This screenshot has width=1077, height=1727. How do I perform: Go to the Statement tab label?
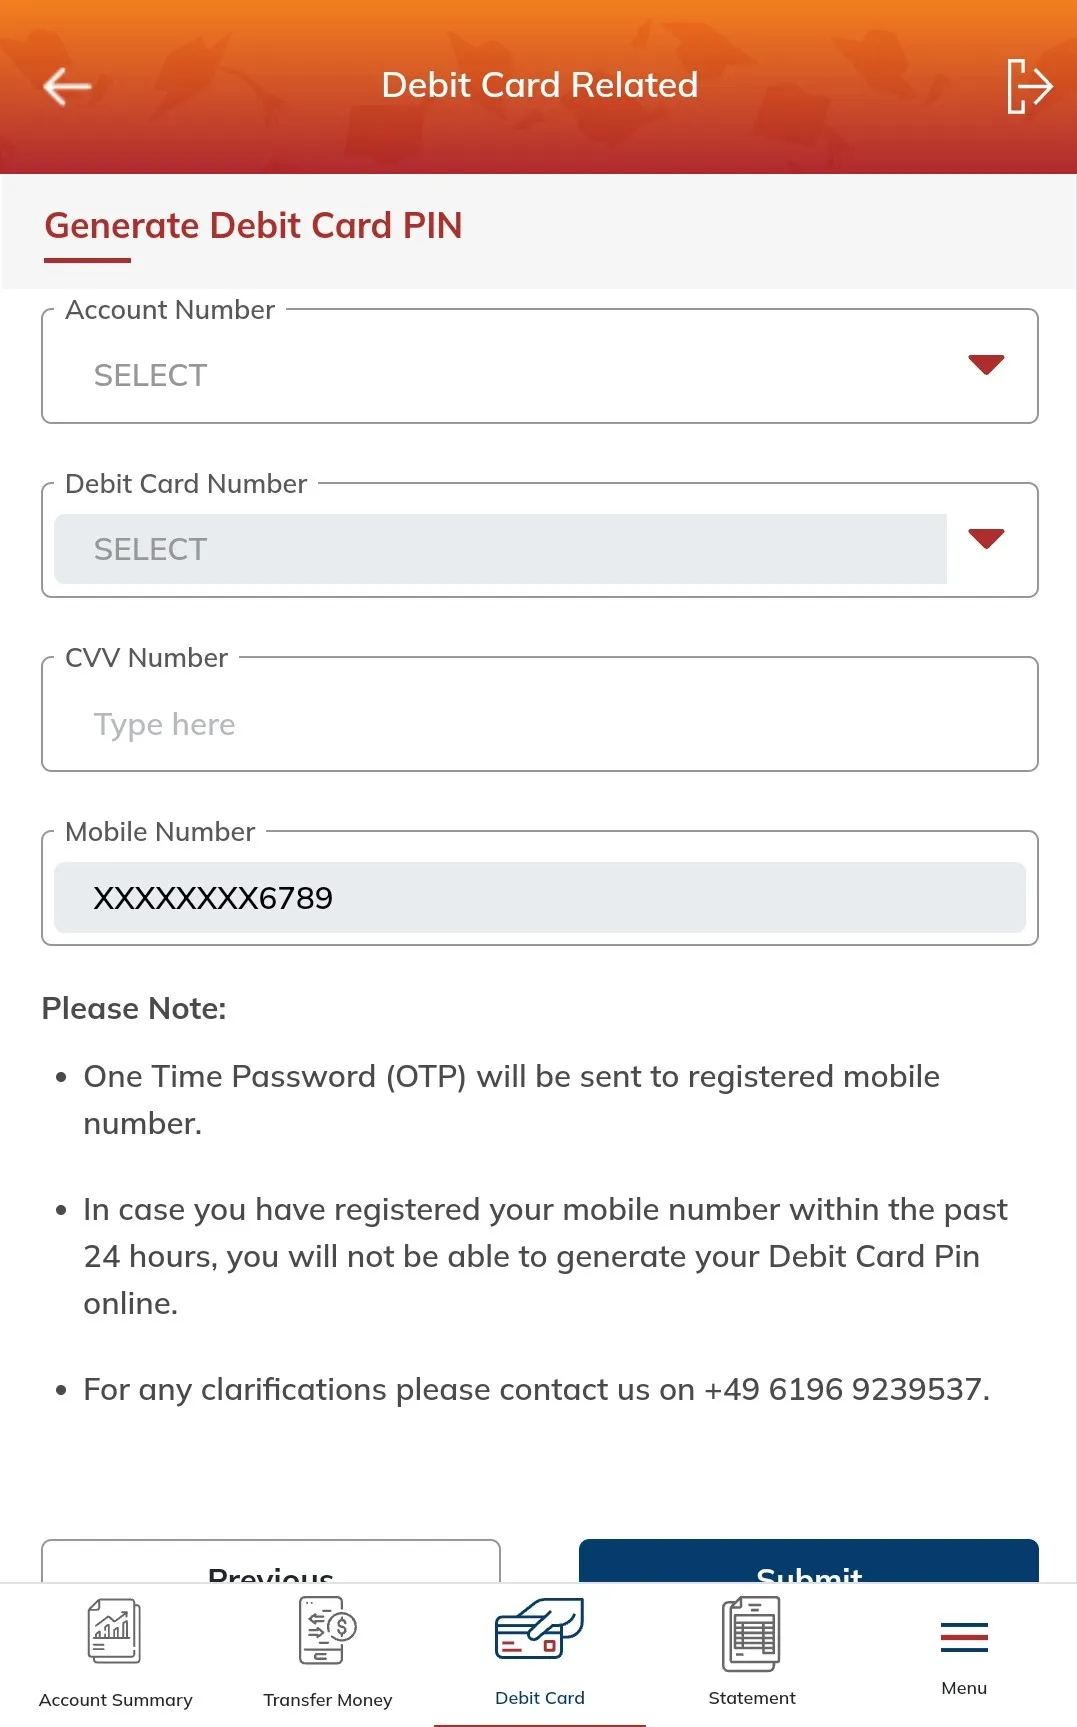[752, 1698]
